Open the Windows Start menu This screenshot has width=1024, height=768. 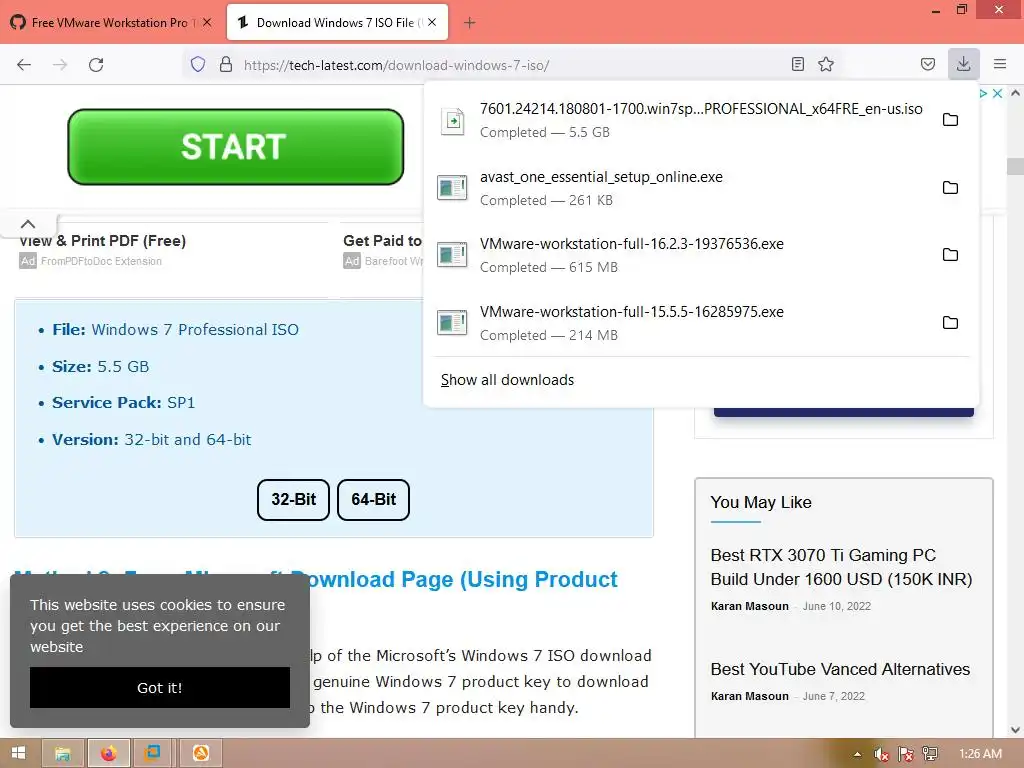tap(18, 753)
